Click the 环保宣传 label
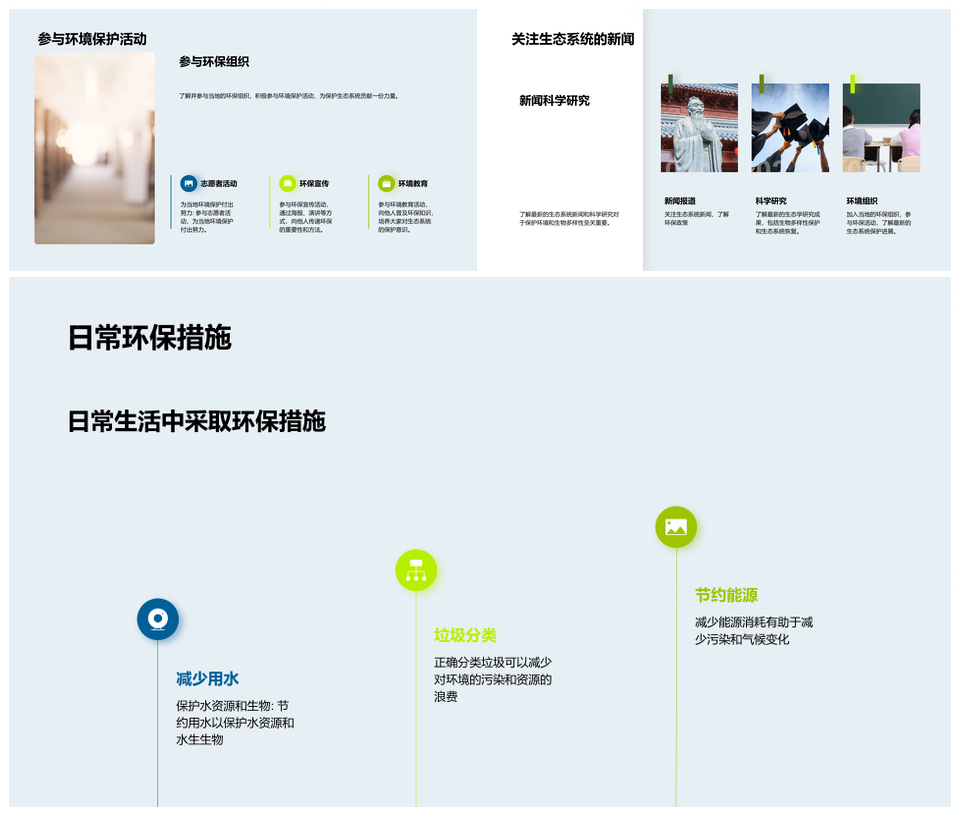960x816 pixels. [x=314, y=184]
